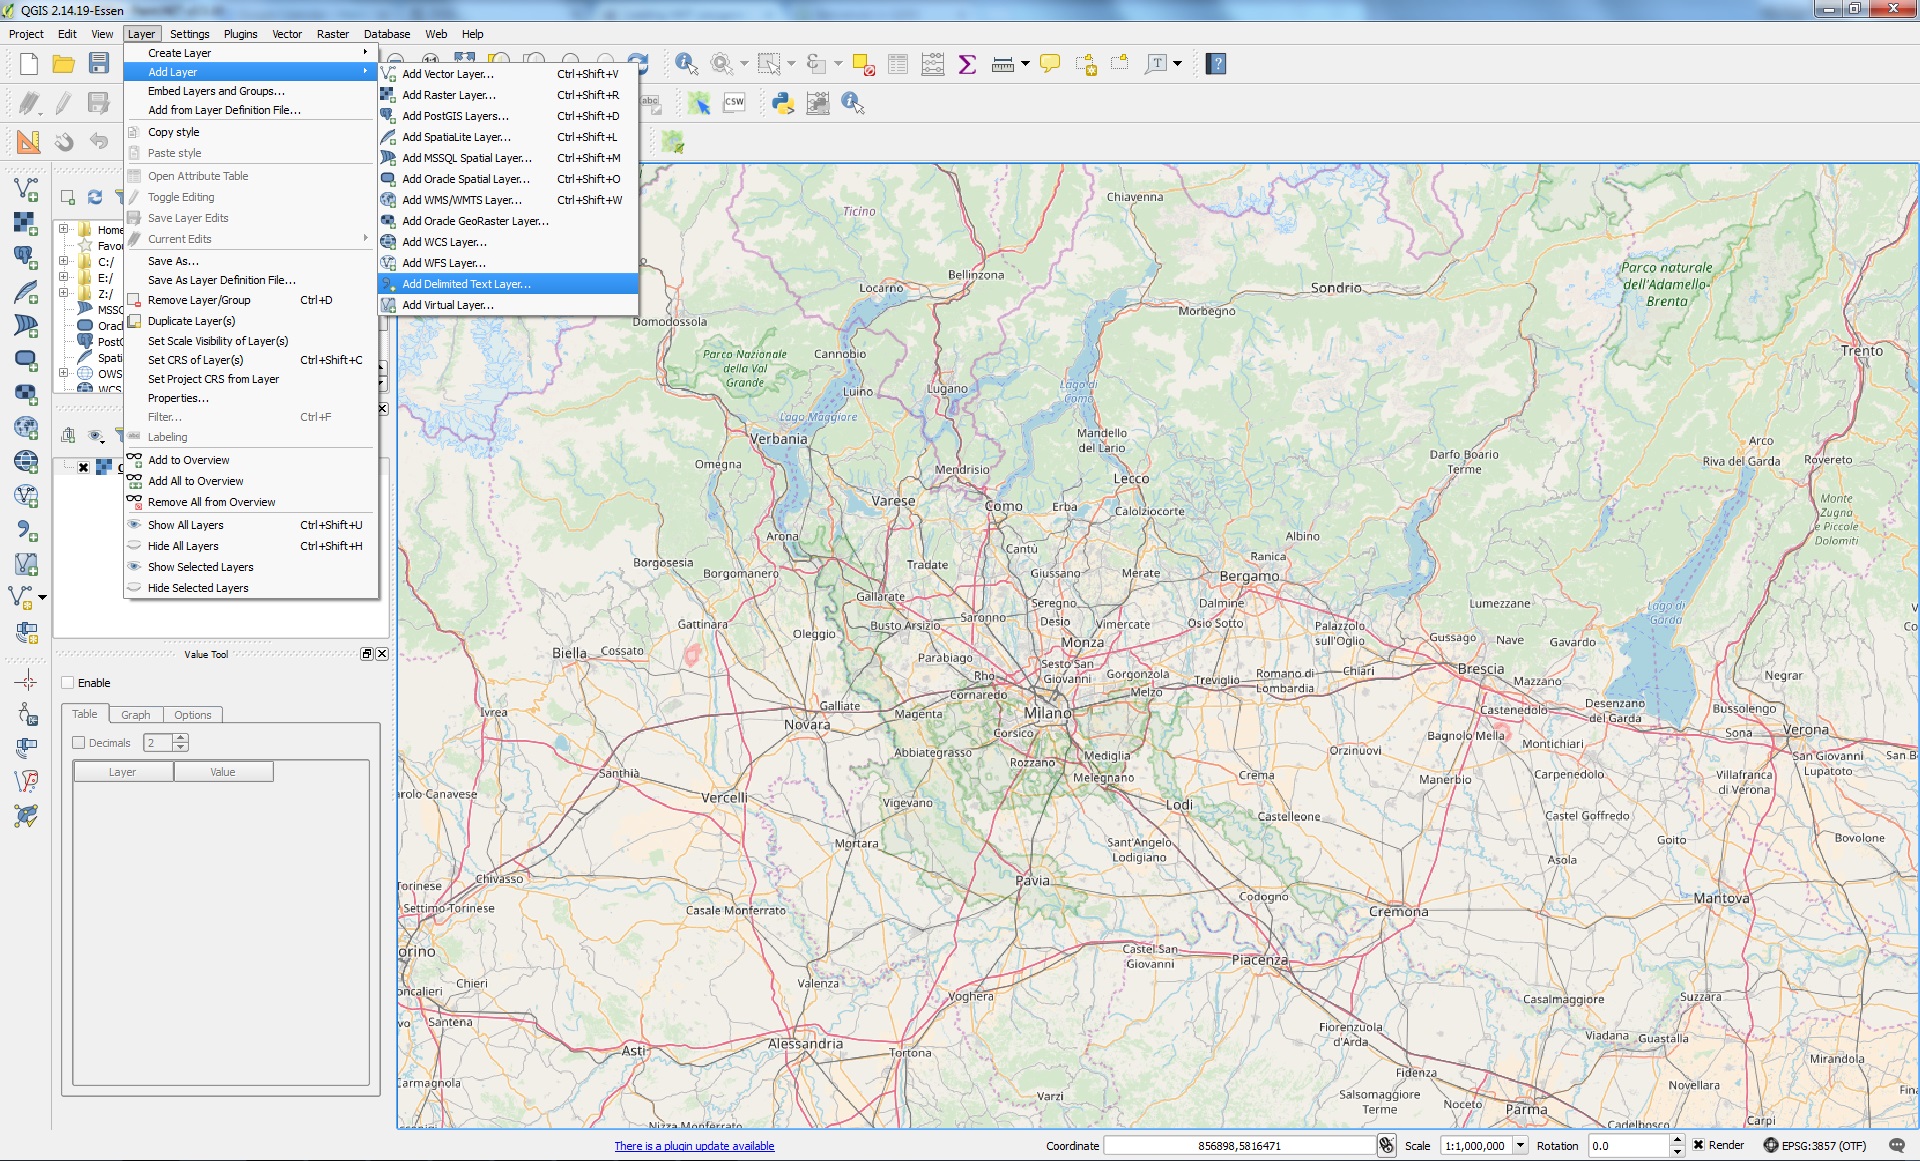Open the Measure tool dropdown arrow
1920x1161 pixels.
(x=1025, y=64)
